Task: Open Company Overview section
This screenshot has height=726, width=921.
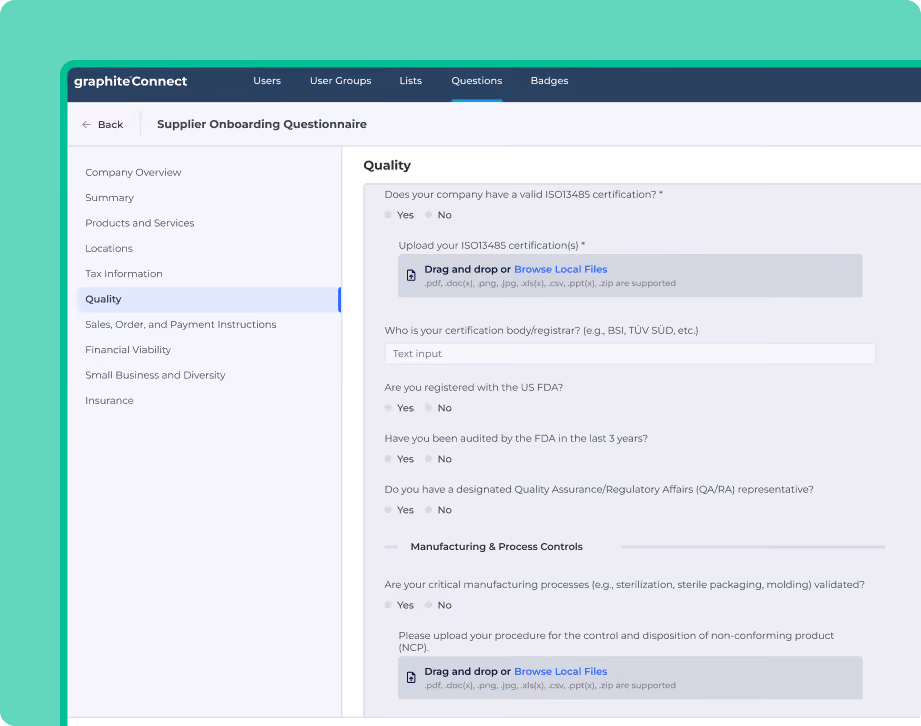Action: 133,172
